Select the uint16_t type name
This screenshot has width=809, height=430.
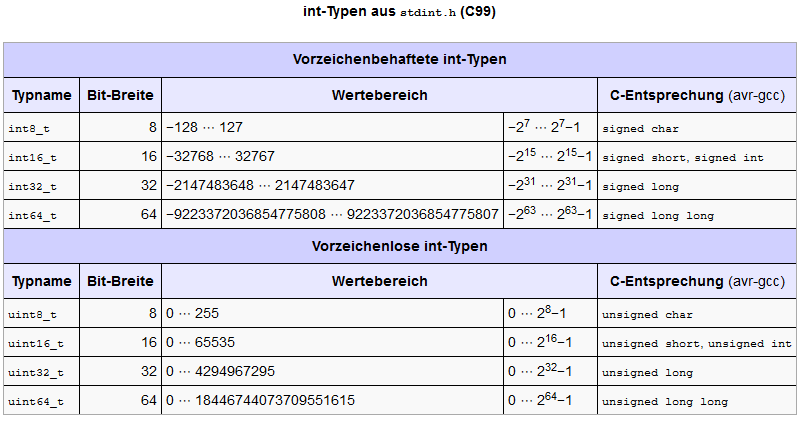[36, 343]
